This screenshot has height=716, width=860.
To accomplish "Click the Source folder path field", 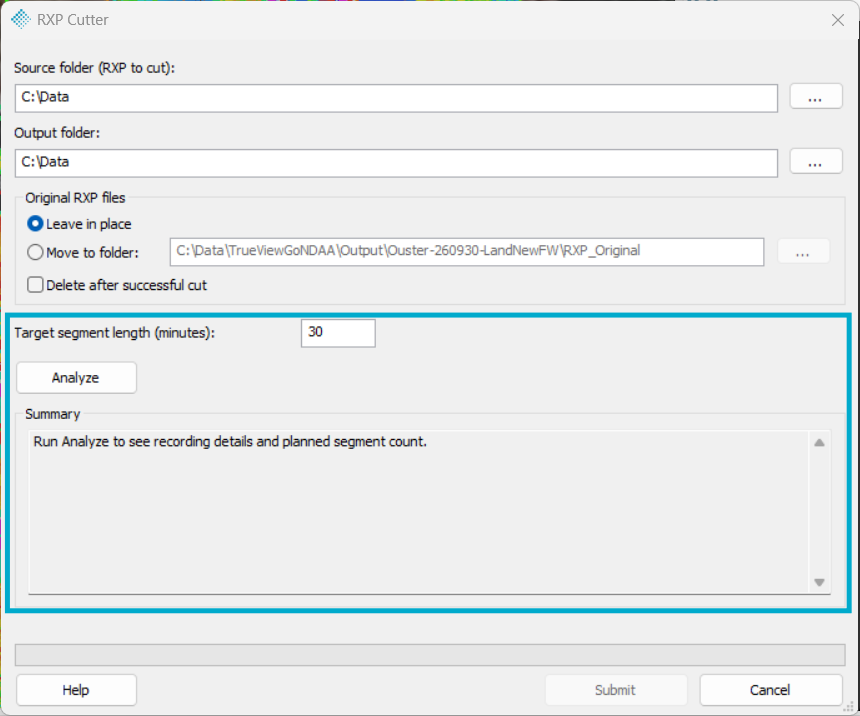I will [396, 98].
